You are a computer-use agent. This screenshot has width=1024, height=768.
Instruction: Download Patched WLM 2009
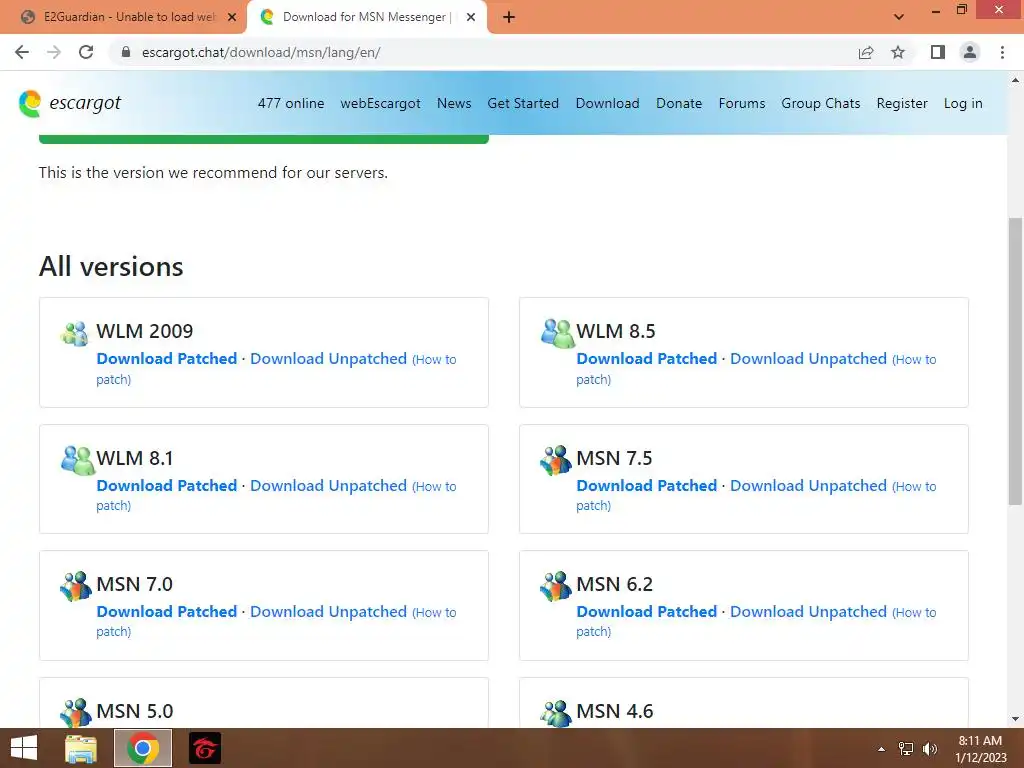[167, 359]
